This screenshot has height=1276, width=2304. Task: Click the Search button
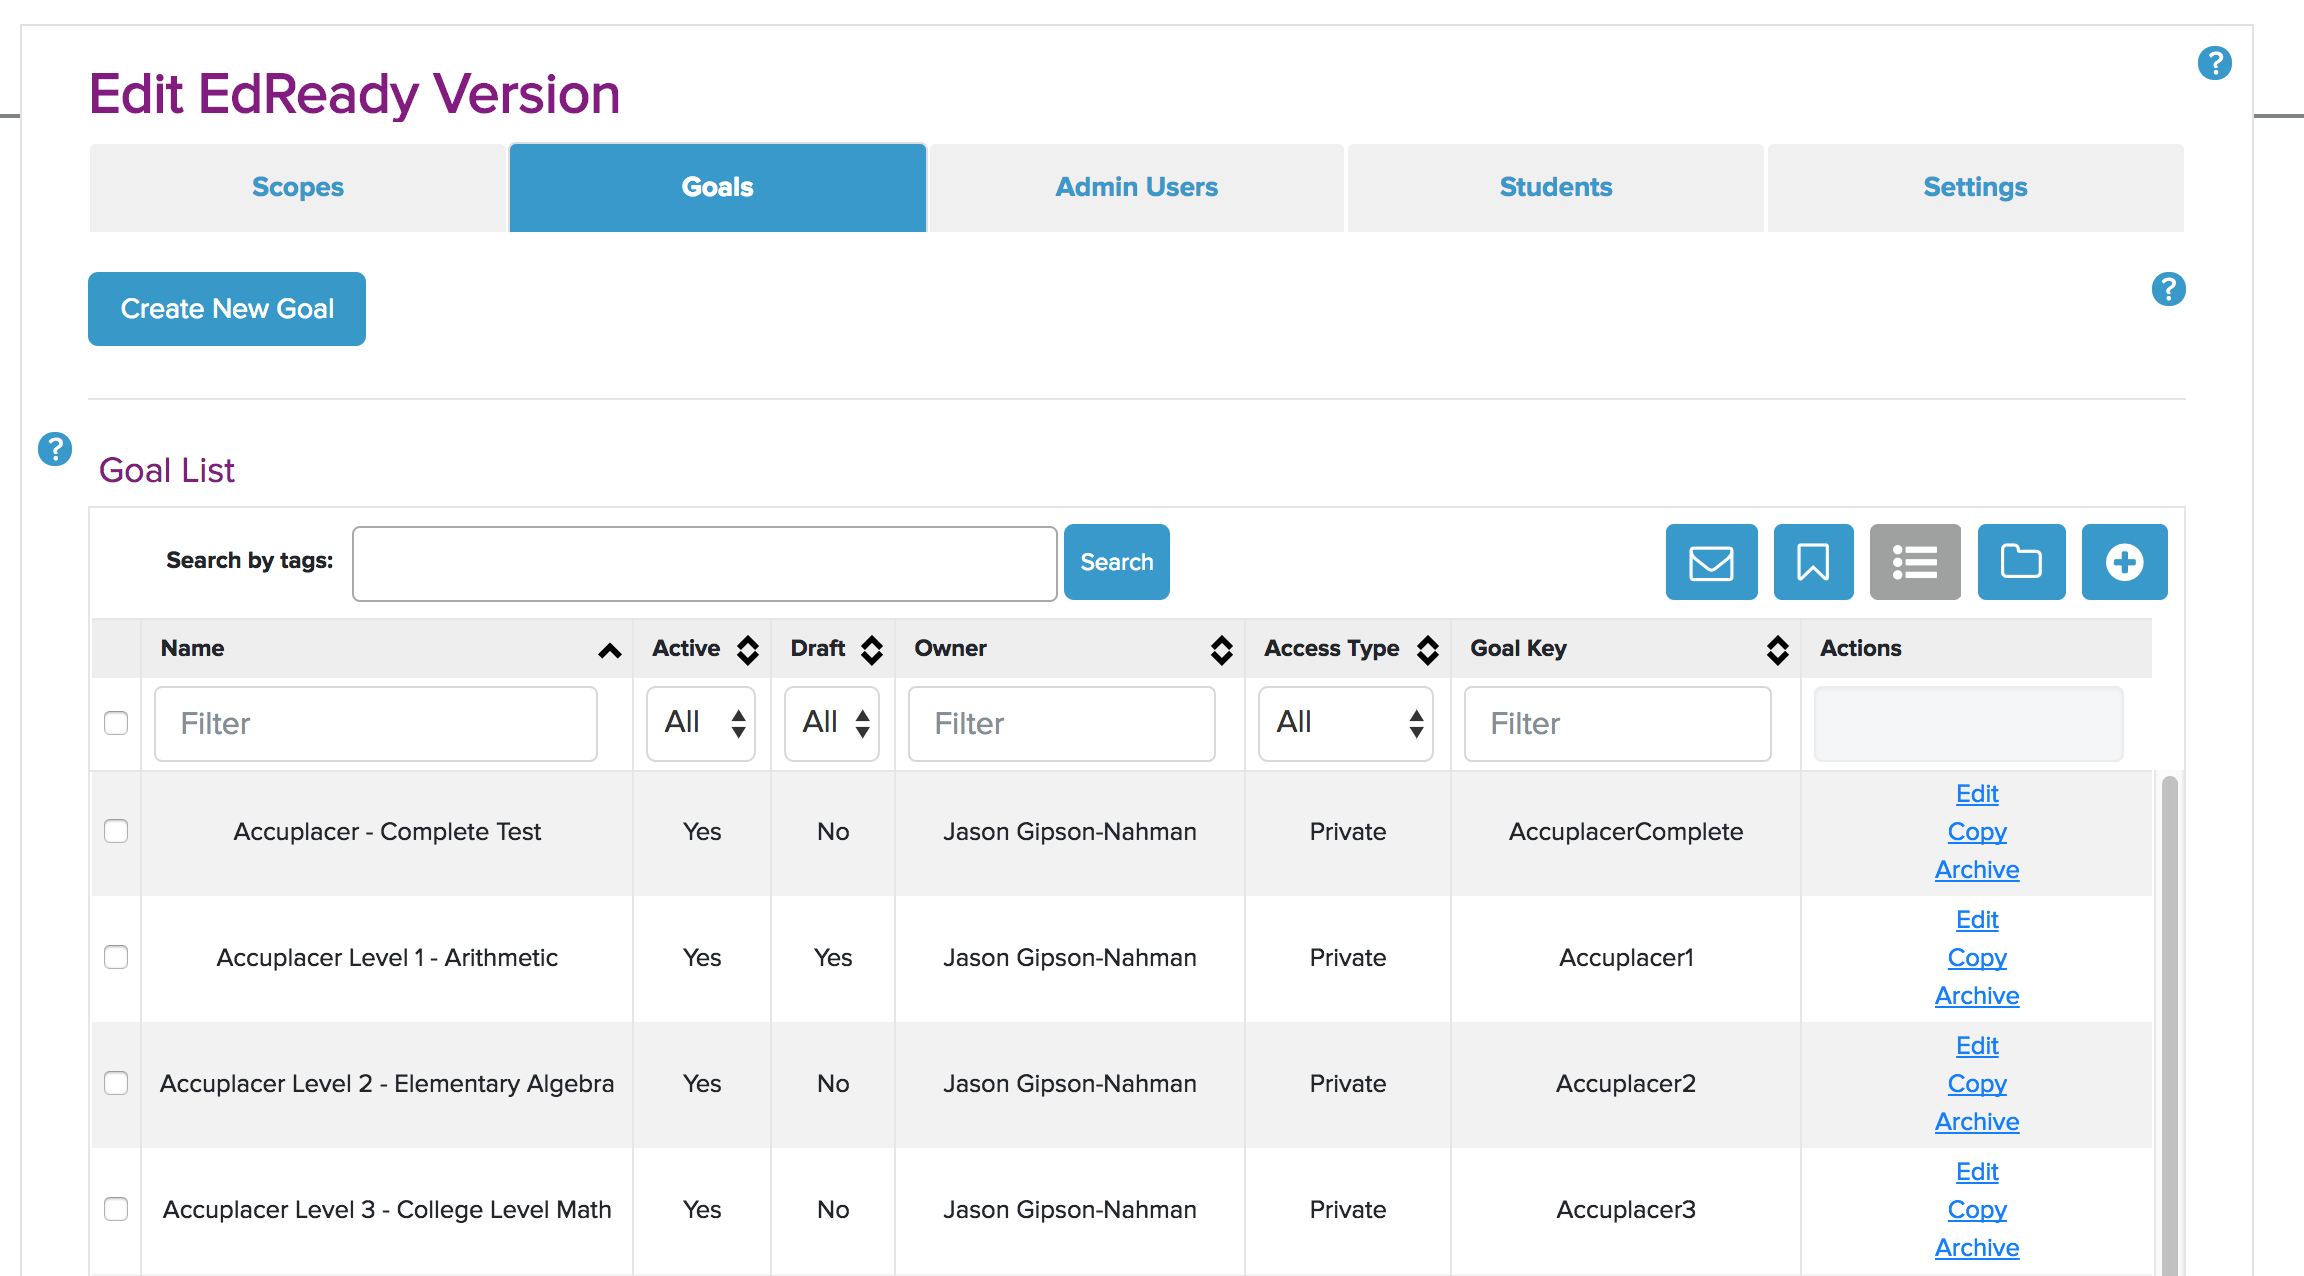(x=1117, y=562)
